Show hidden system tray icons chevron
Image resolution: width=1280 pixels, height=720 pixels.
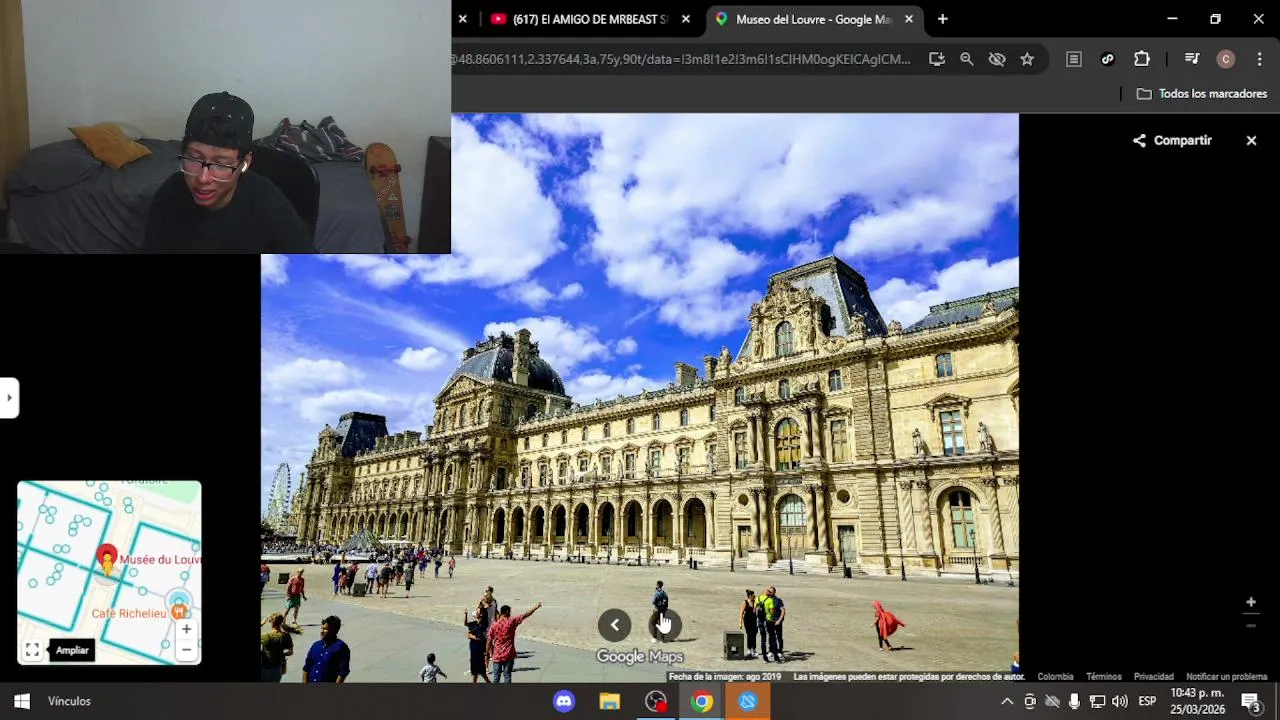pos(1007,701)
